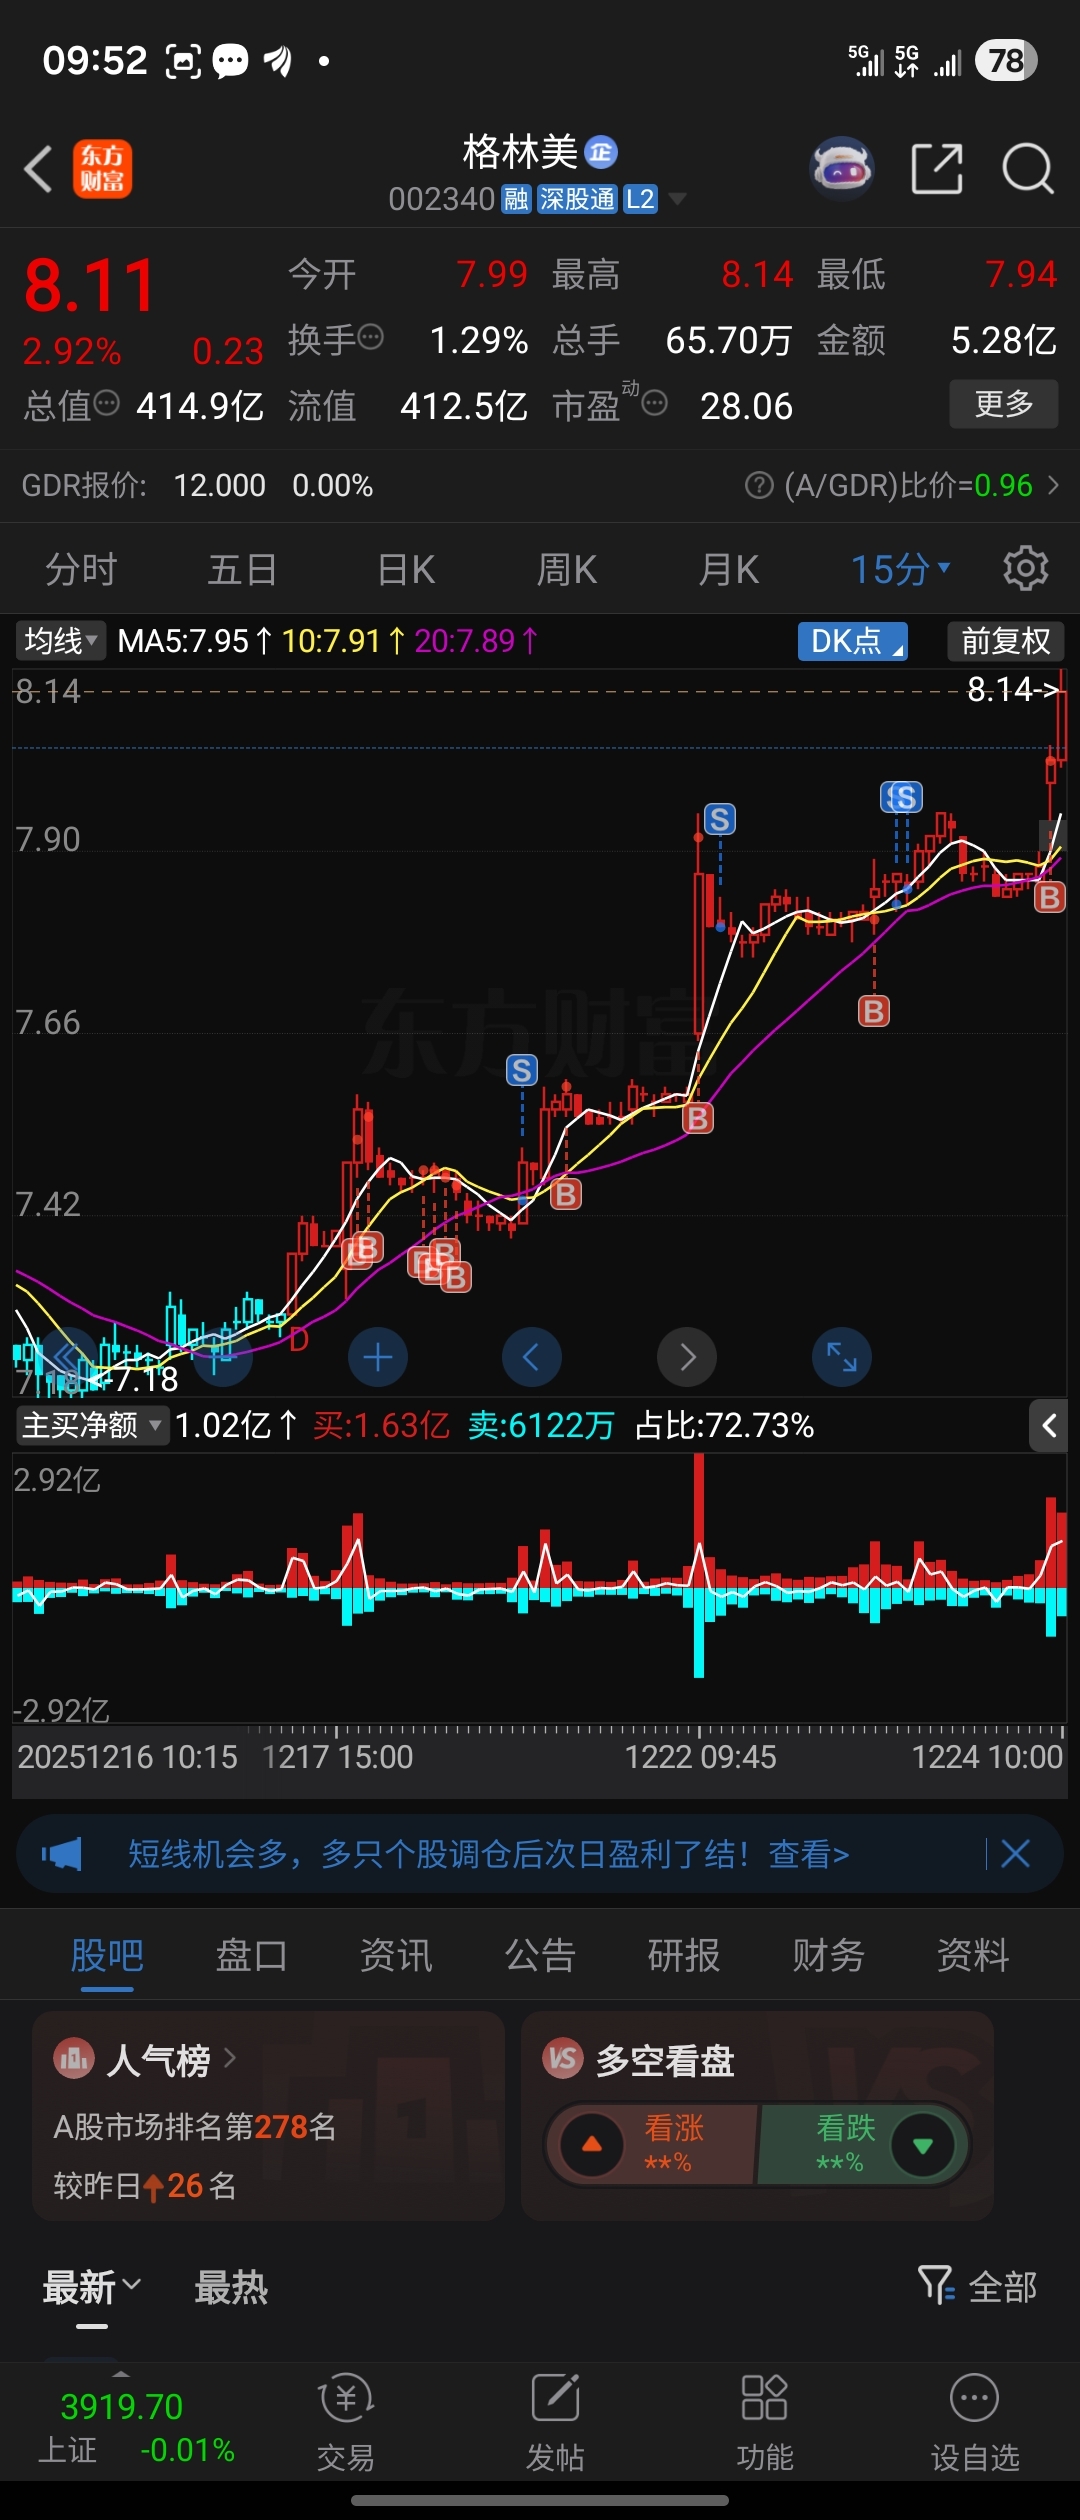This screenshot has width=1080, height=2520.
Task: Tap the filter funnel icon
Action: coord(936,2286)
